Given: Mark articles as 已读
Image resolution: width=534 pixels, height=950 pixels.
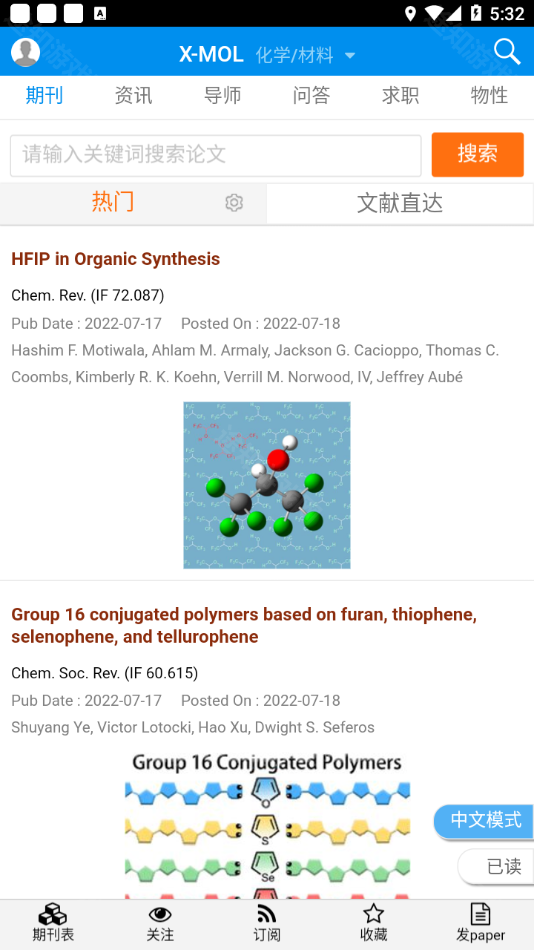Looking at the screenshot, I should tap(496, 866).
